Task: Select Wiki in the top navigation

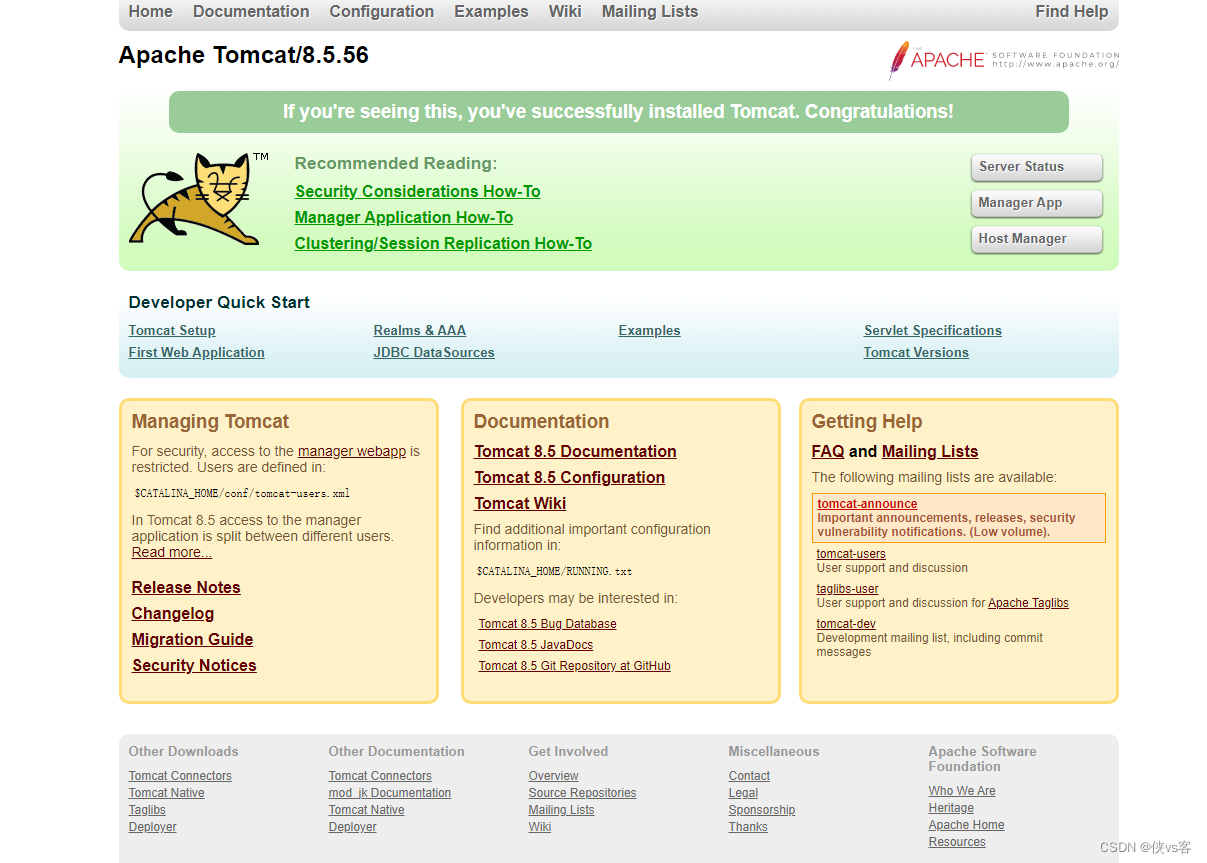Action: 565,12
